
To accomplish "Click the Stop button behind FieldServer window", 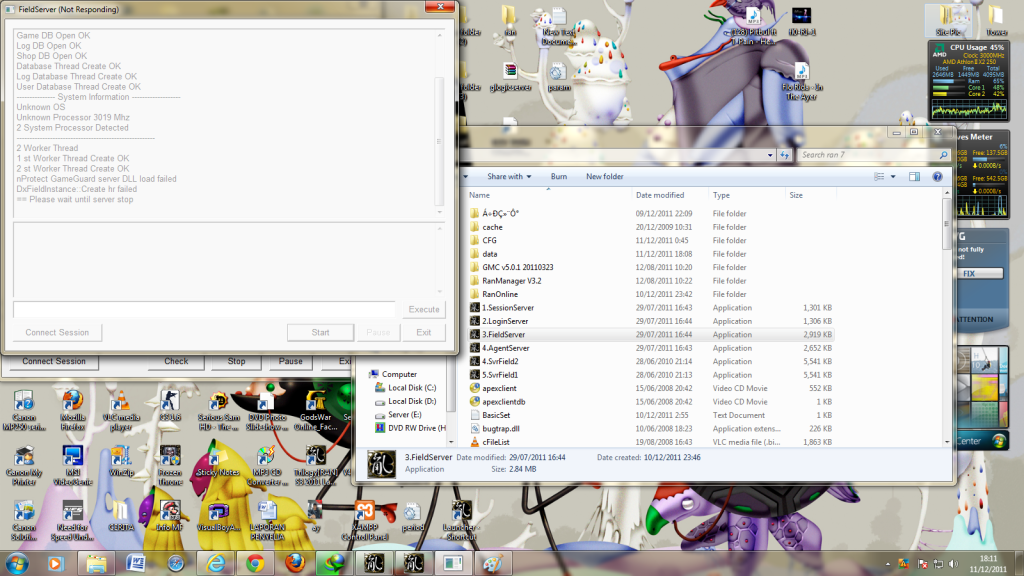I will click(236, 361).
